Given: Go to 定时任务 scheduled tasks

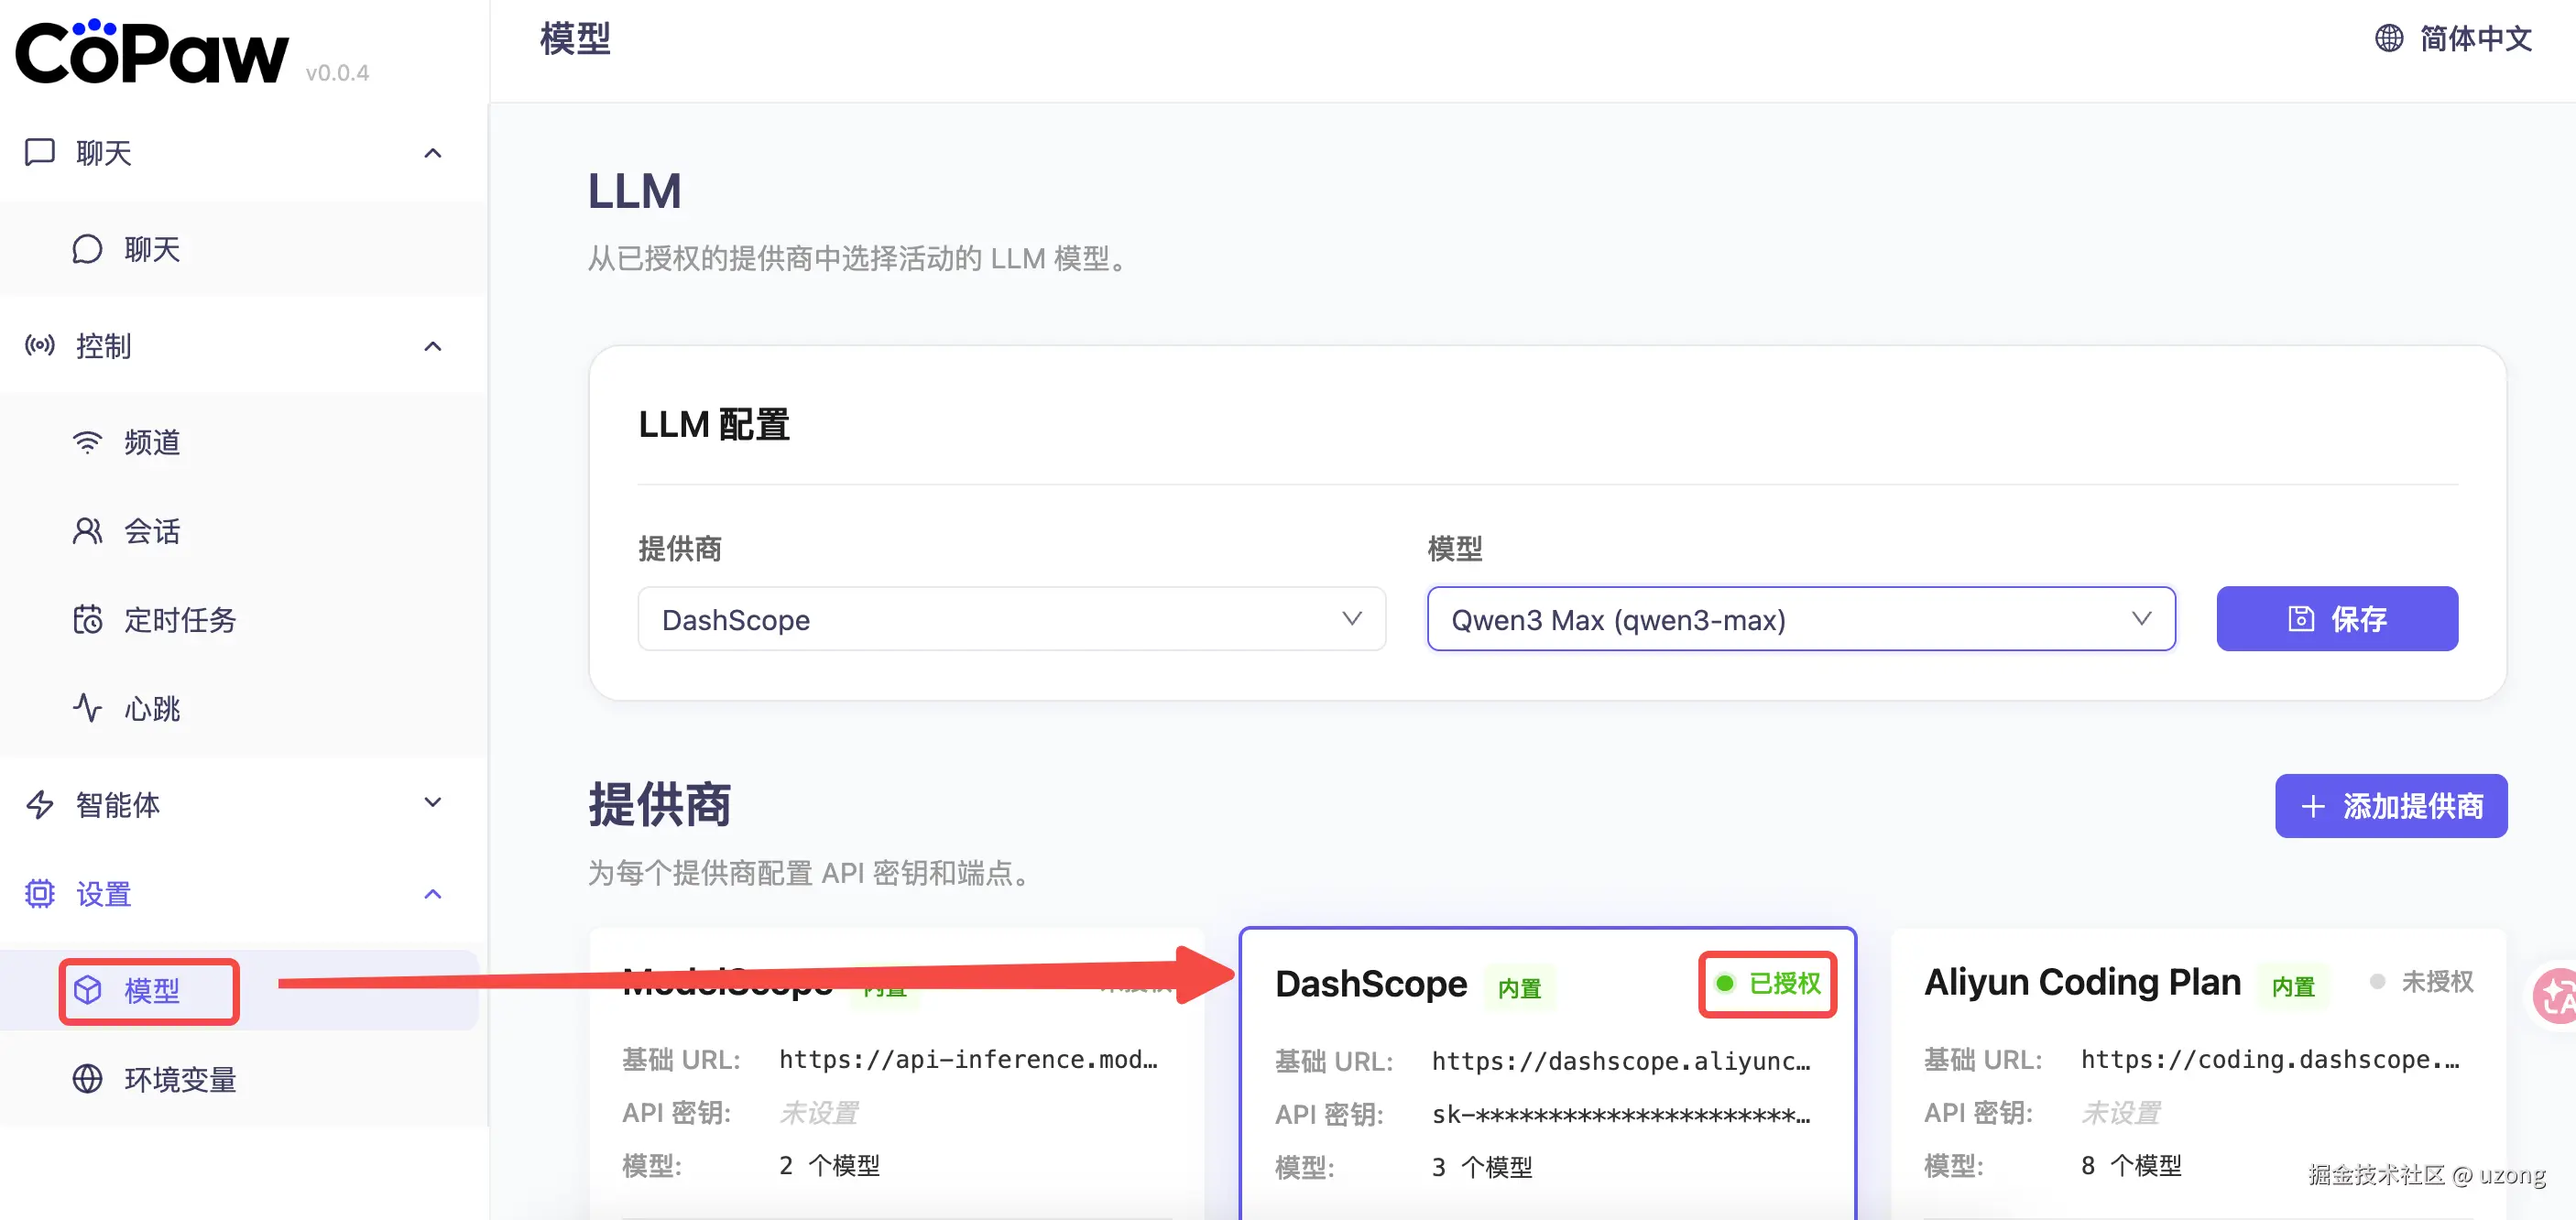Looking at the screenshot, I should coord(178,620).
